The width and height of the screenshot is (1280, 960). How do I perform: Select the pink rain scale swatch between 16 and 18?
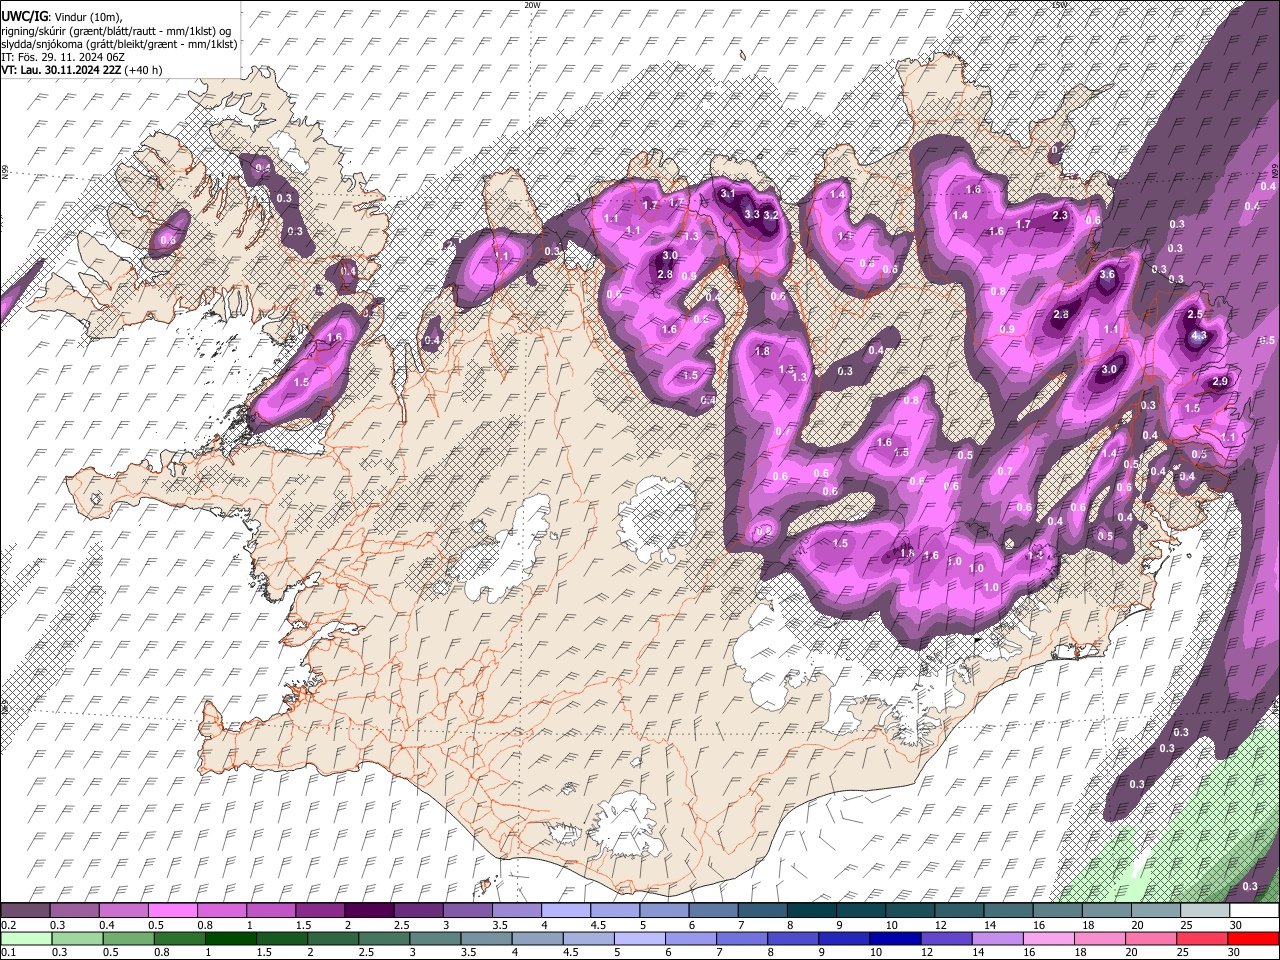[x=1048, y=938]
